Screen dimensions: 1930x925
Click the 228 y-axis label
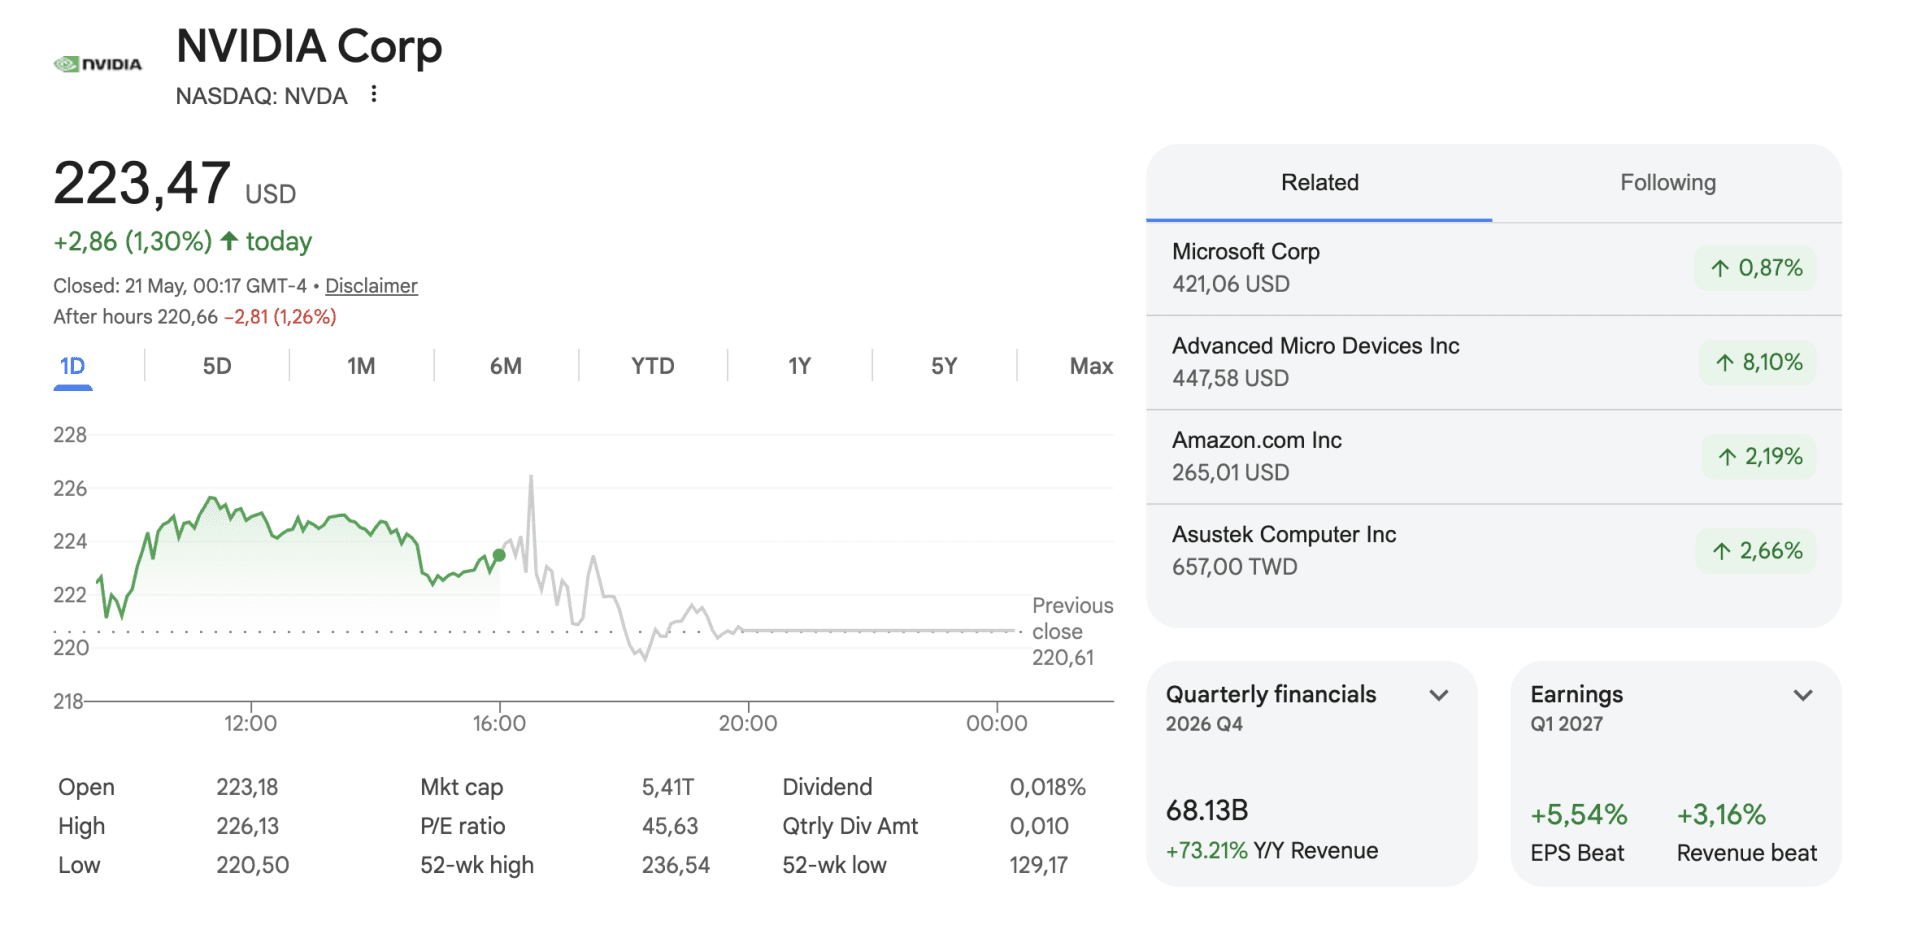click(x=70, y=435)
